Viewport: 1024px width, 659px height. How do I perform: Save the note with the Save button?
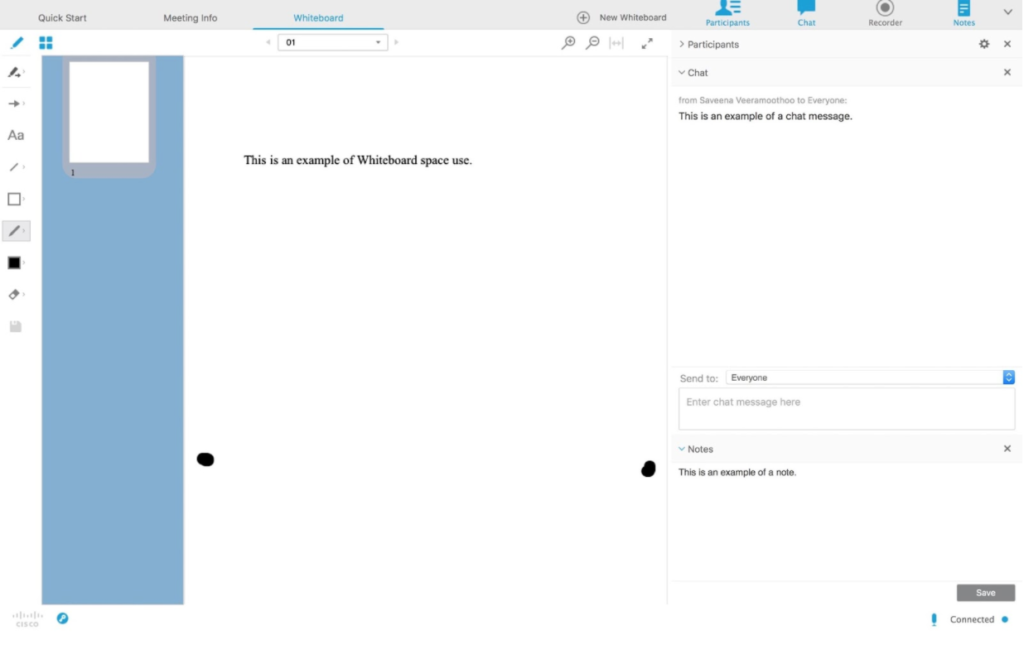[x=985, y=592]
